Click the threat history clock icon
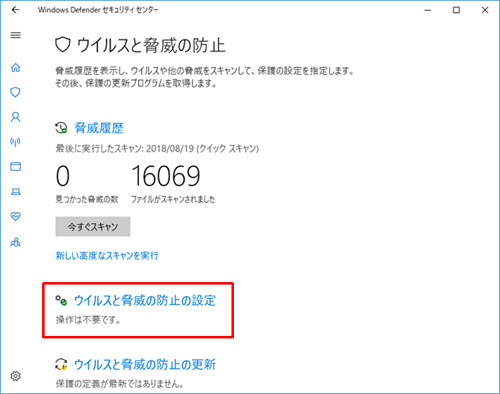500x394 pixels. coord(61,128)
